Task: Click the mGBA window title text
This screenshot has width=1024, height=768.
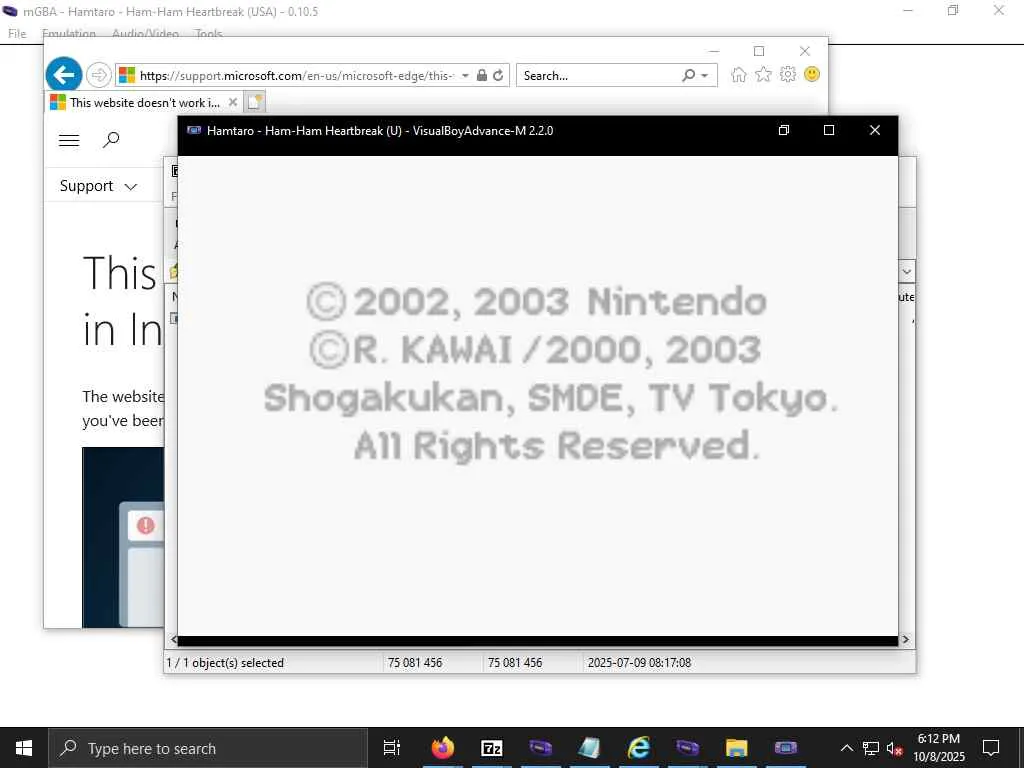Action: [170, 12]
